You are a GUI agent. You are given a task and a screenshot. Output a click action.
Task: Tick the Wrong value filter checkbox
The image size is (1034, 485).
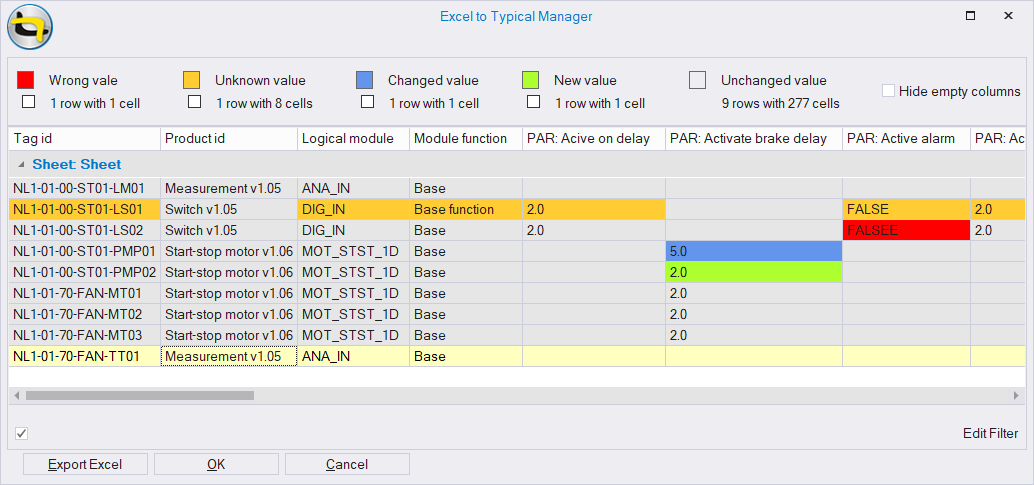coord(28,102)
